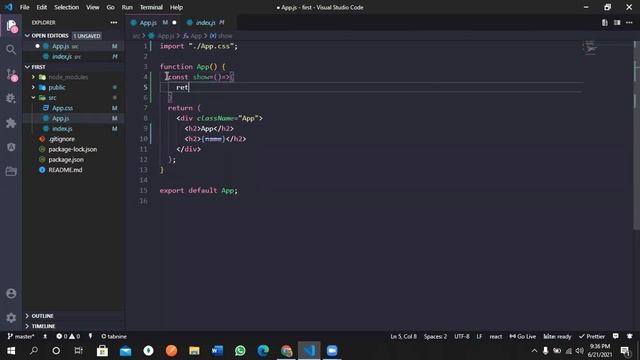640x360 pixels.
Task: Open the Run and Debug view
Action: 11,98
